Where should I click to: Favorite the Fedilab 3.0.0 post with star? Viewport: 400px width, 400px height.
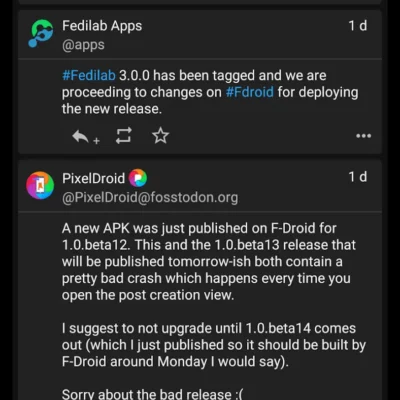(160, 136)
